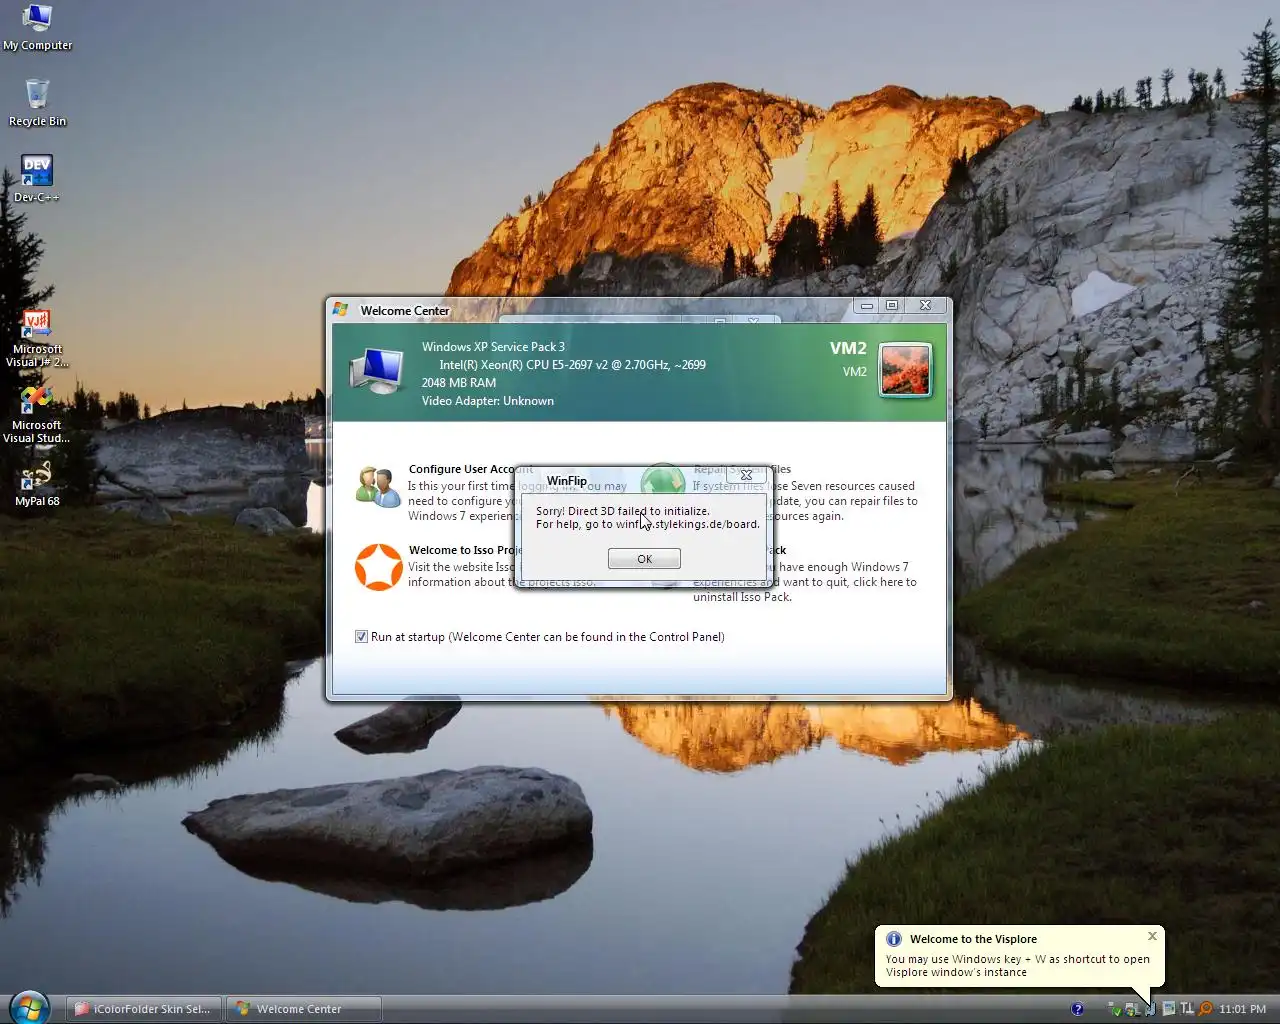
Task: Click the 11:01 PM taskbar clock
Action: [1242, 1009]
